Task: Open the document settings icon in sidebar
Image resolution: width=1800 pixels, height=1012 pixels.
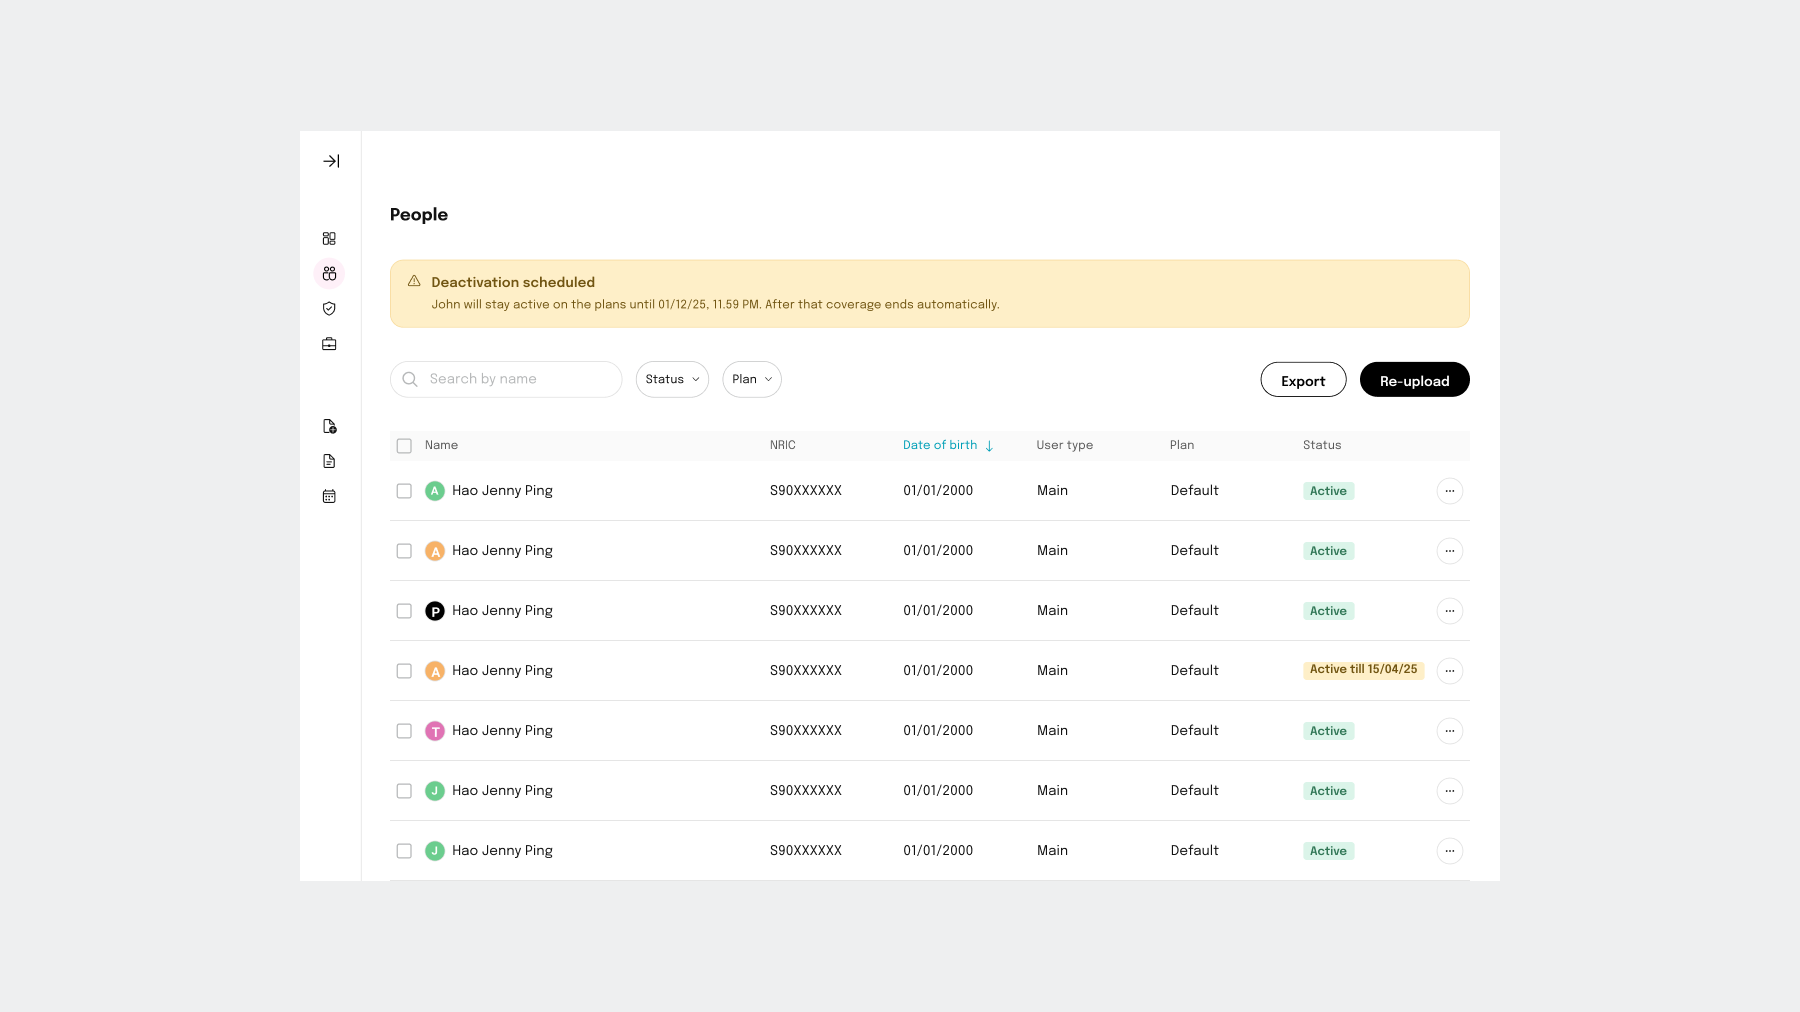Action: pyautogui.click(x=329, y=427)
